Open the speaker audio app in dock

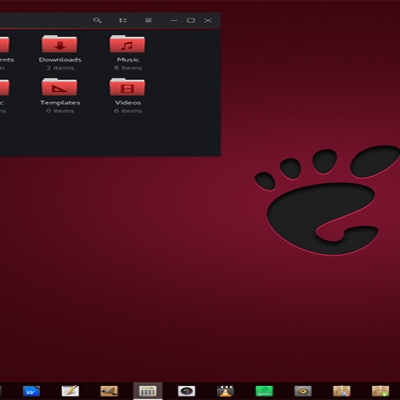coord(303,391)
